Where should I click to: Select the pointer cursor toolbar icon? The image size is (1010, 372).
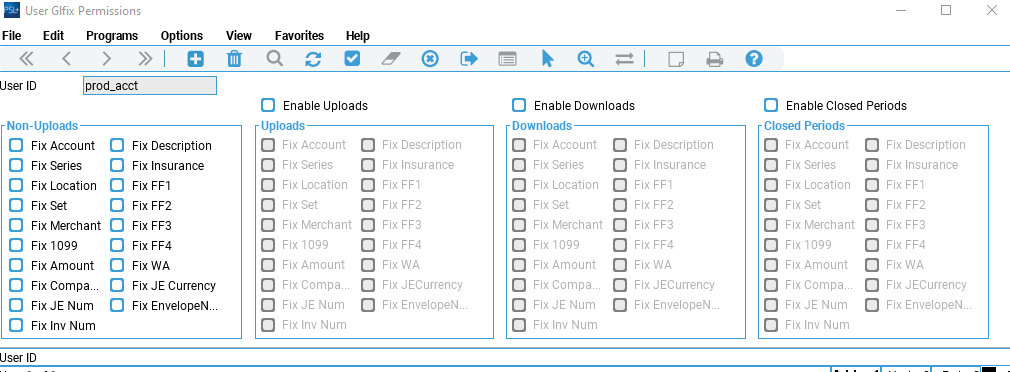pyautogui.click(x=548, y=59)
